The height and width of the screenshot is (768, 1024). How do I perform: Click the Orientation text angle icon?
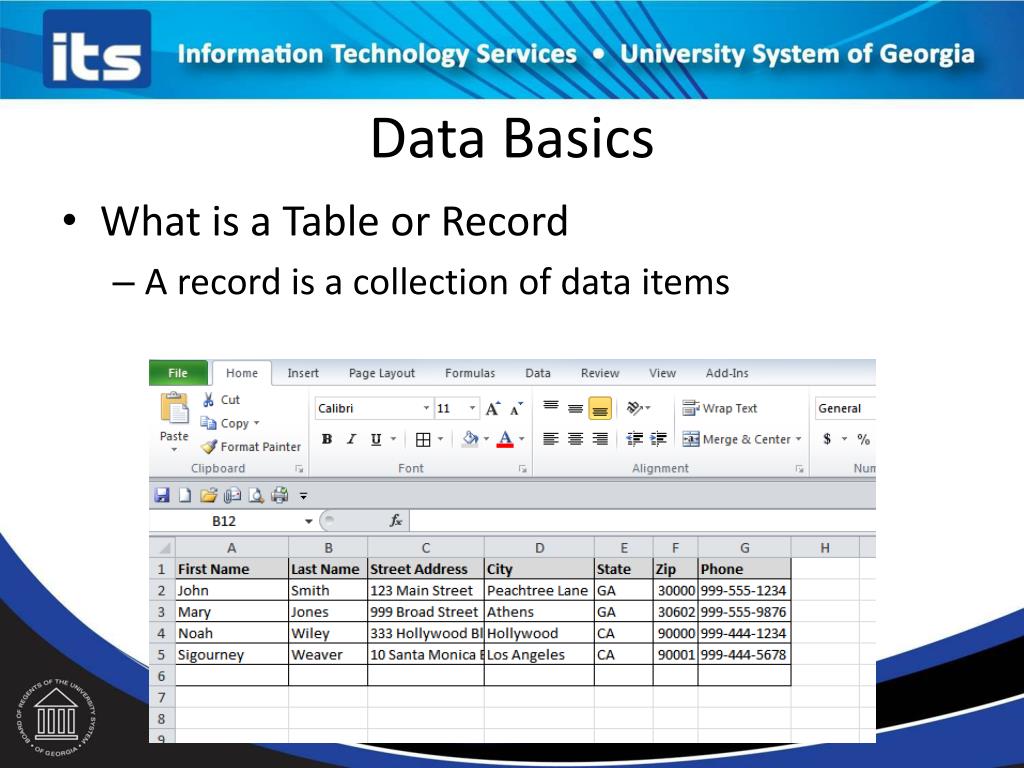point(635,408)
